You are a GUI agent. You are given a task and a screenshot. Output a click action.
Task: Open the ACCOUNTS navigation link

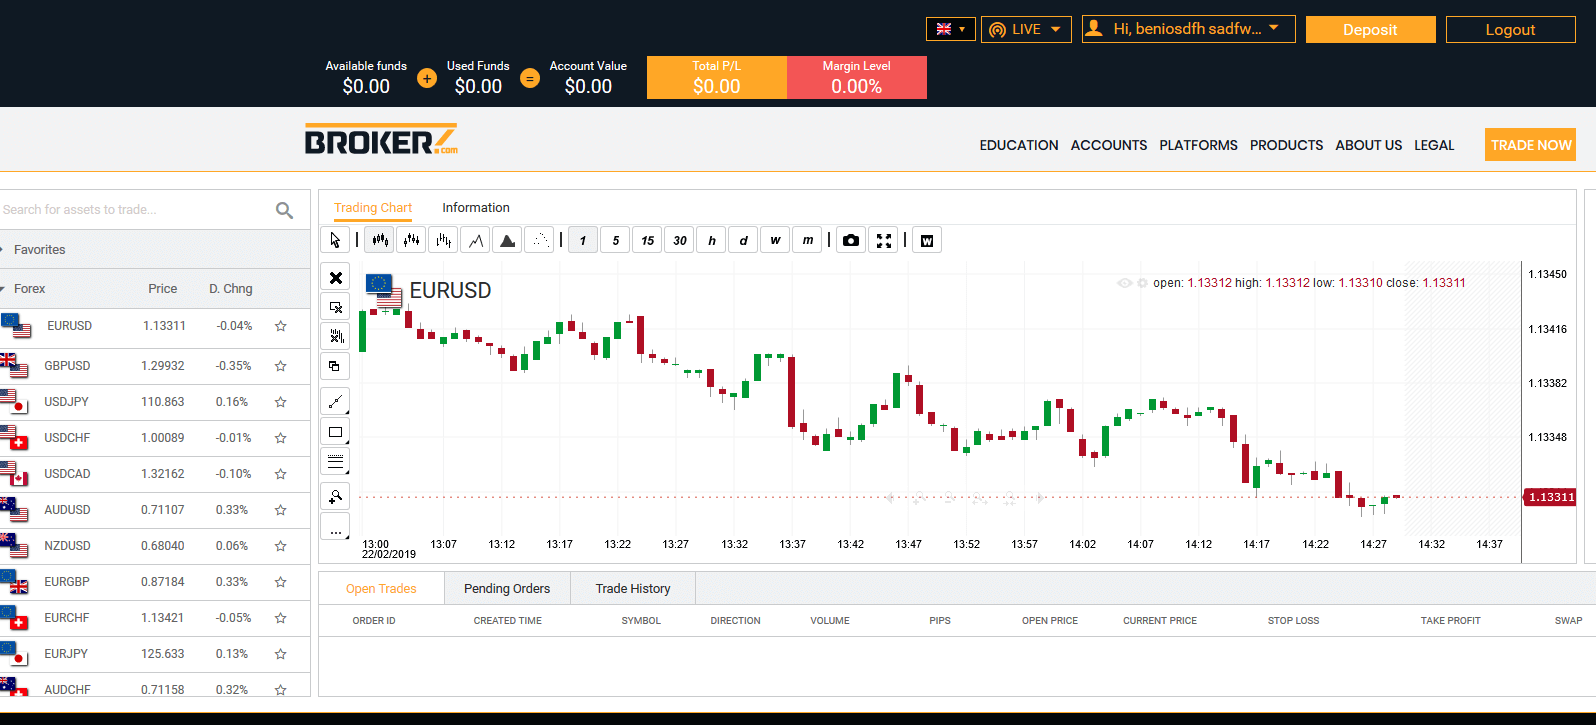tap(1109, 145)
